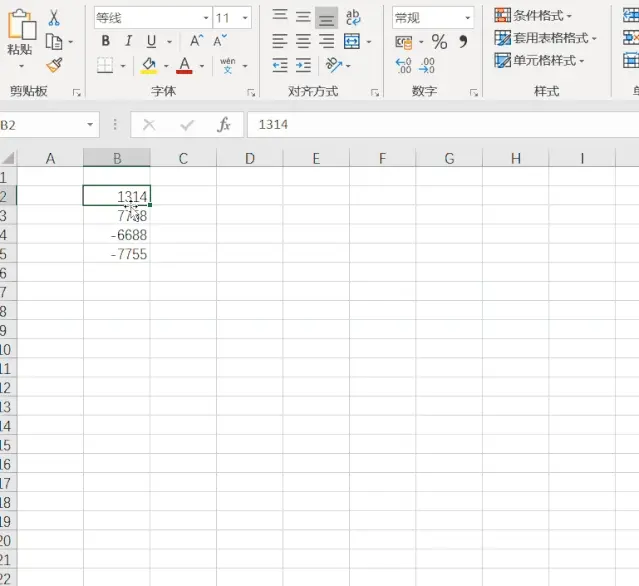The image size is (639, 586).
Task: Open the font name dropdown arrow
Action: pyautogui.click(x=206, y=18)
